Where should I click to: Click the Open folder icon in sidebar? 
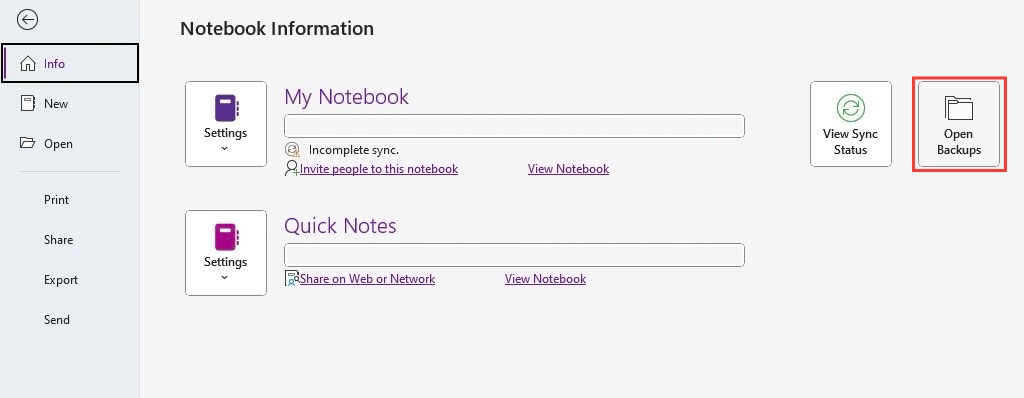point(27,143)
